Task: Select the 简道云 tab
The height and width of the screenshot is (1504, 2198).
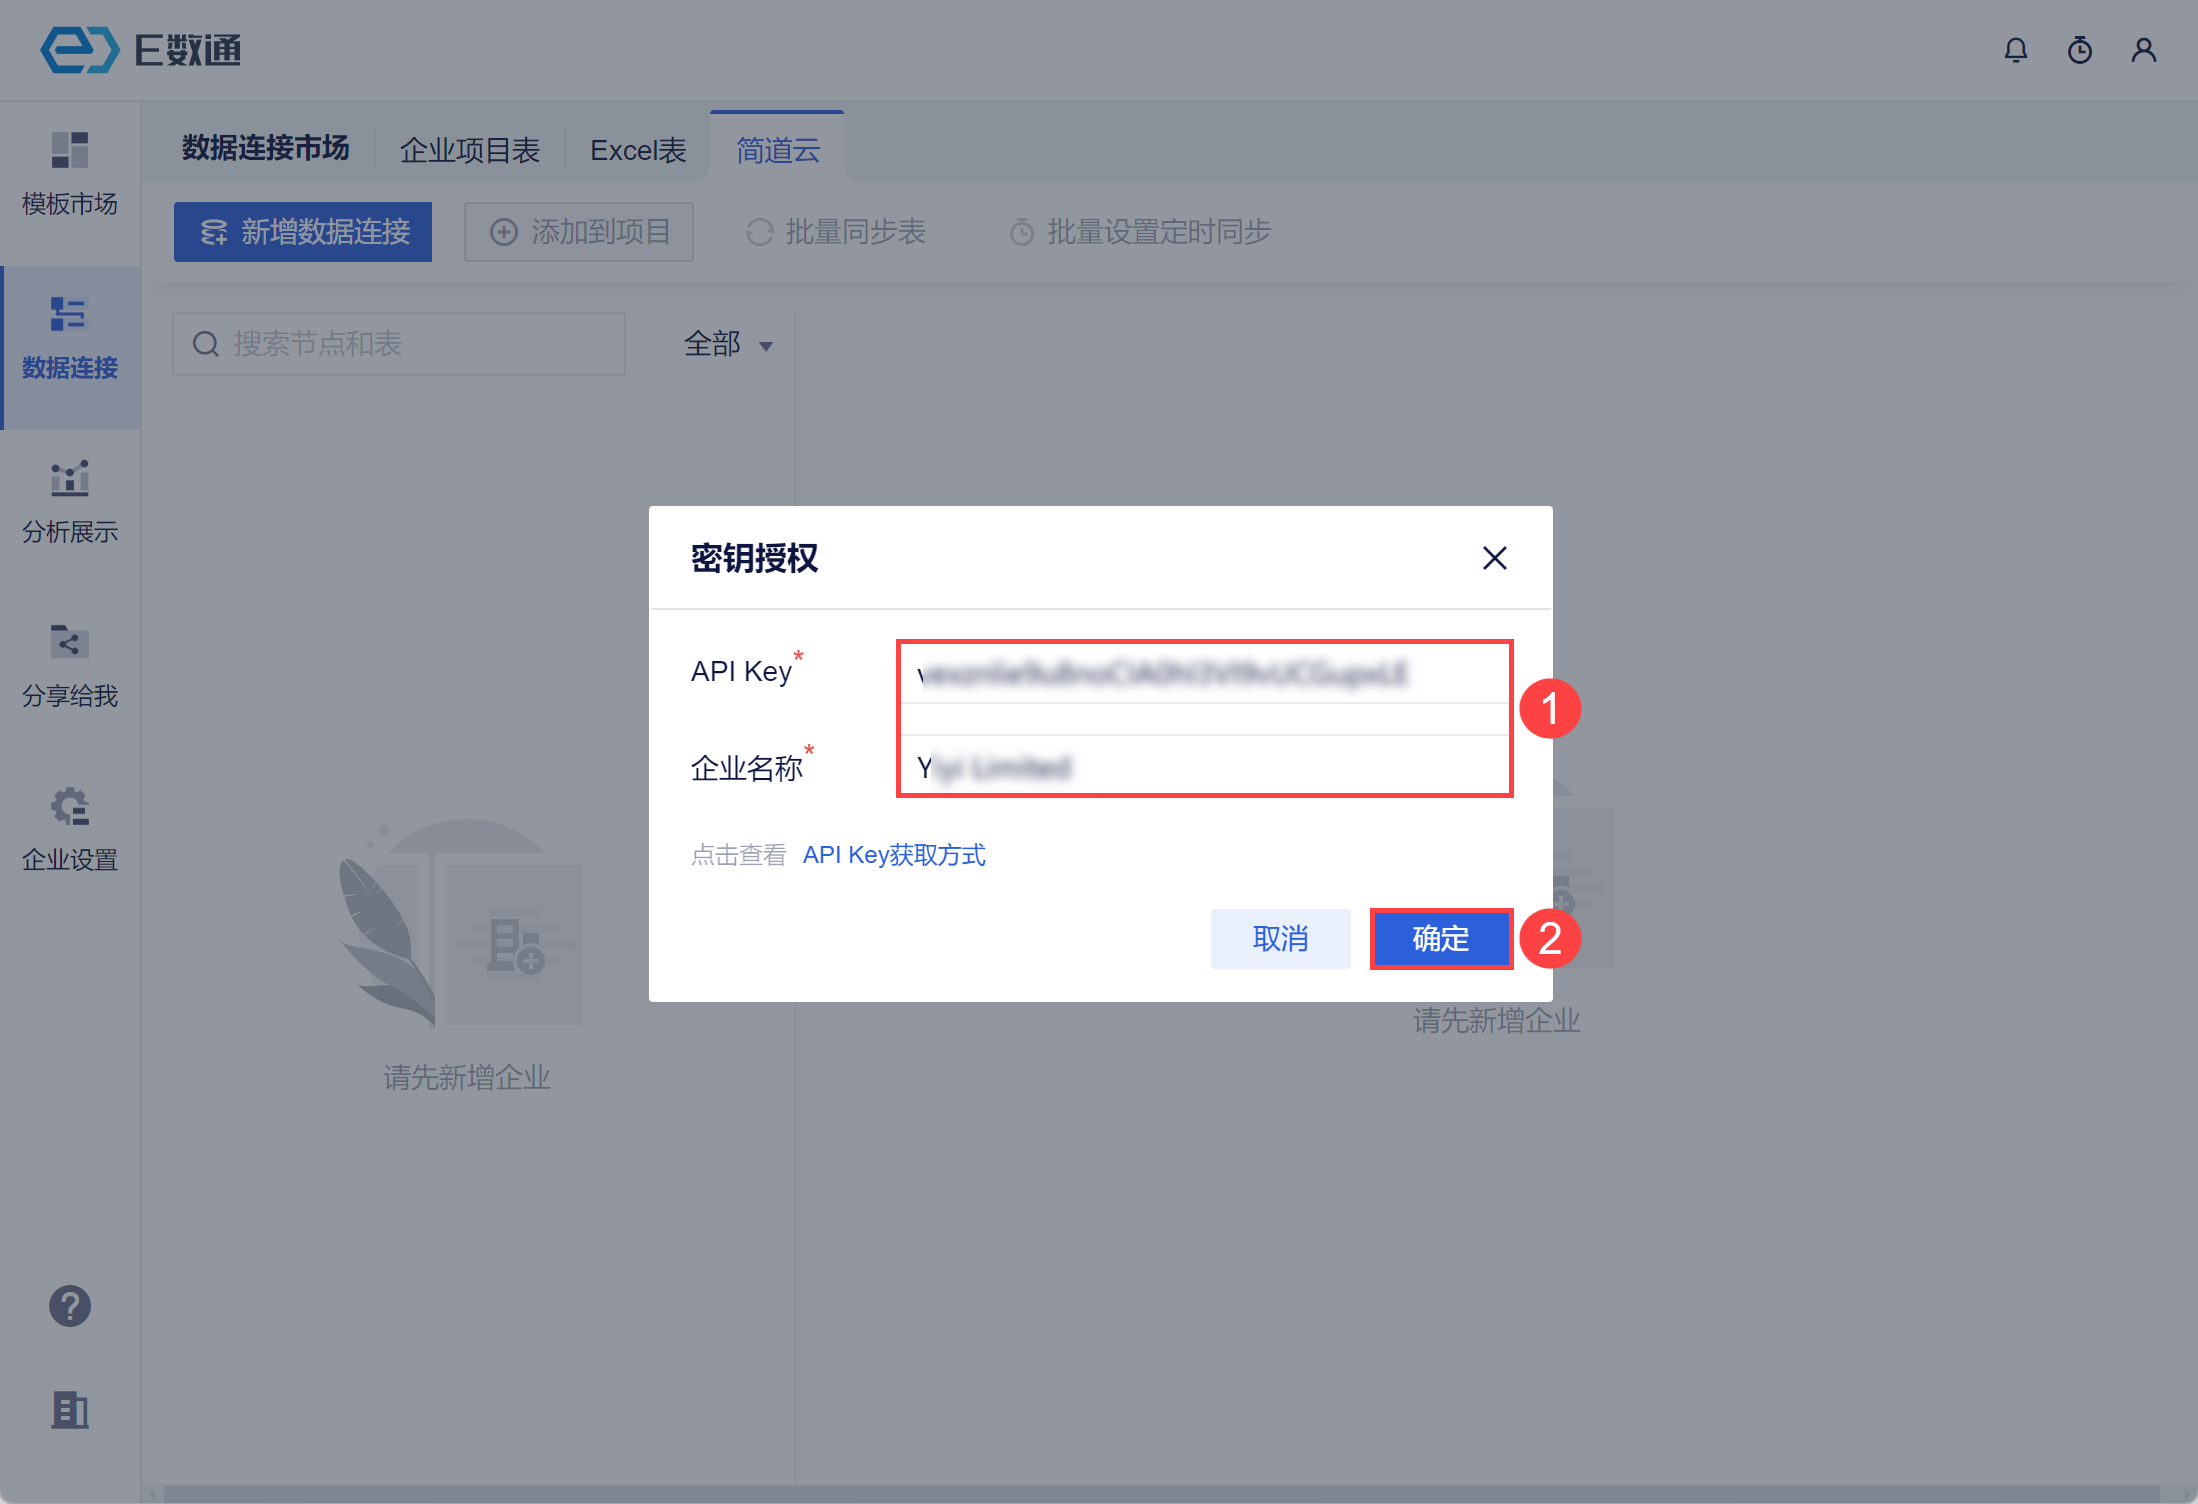Action: [778, 151]
